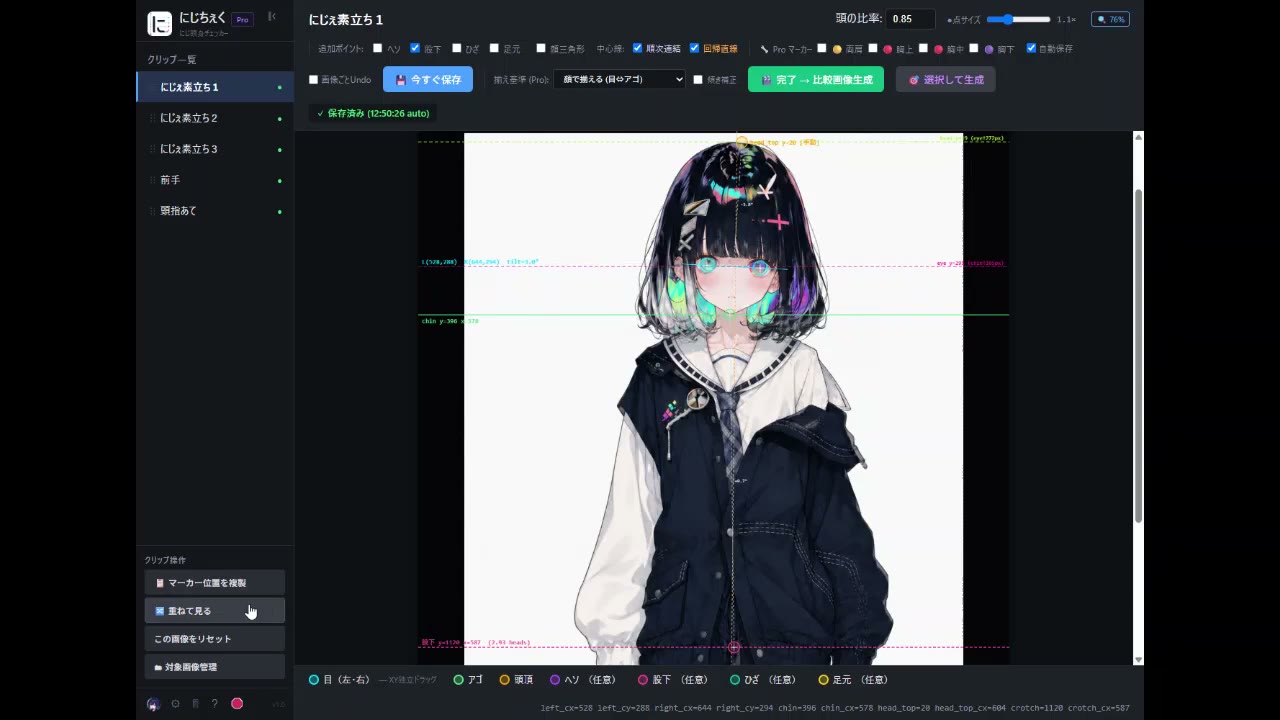Uncheck the 回帰直線 checkbox
Image resolution: width=1280 pixels, height=720 pixels.
pos(695,48)
